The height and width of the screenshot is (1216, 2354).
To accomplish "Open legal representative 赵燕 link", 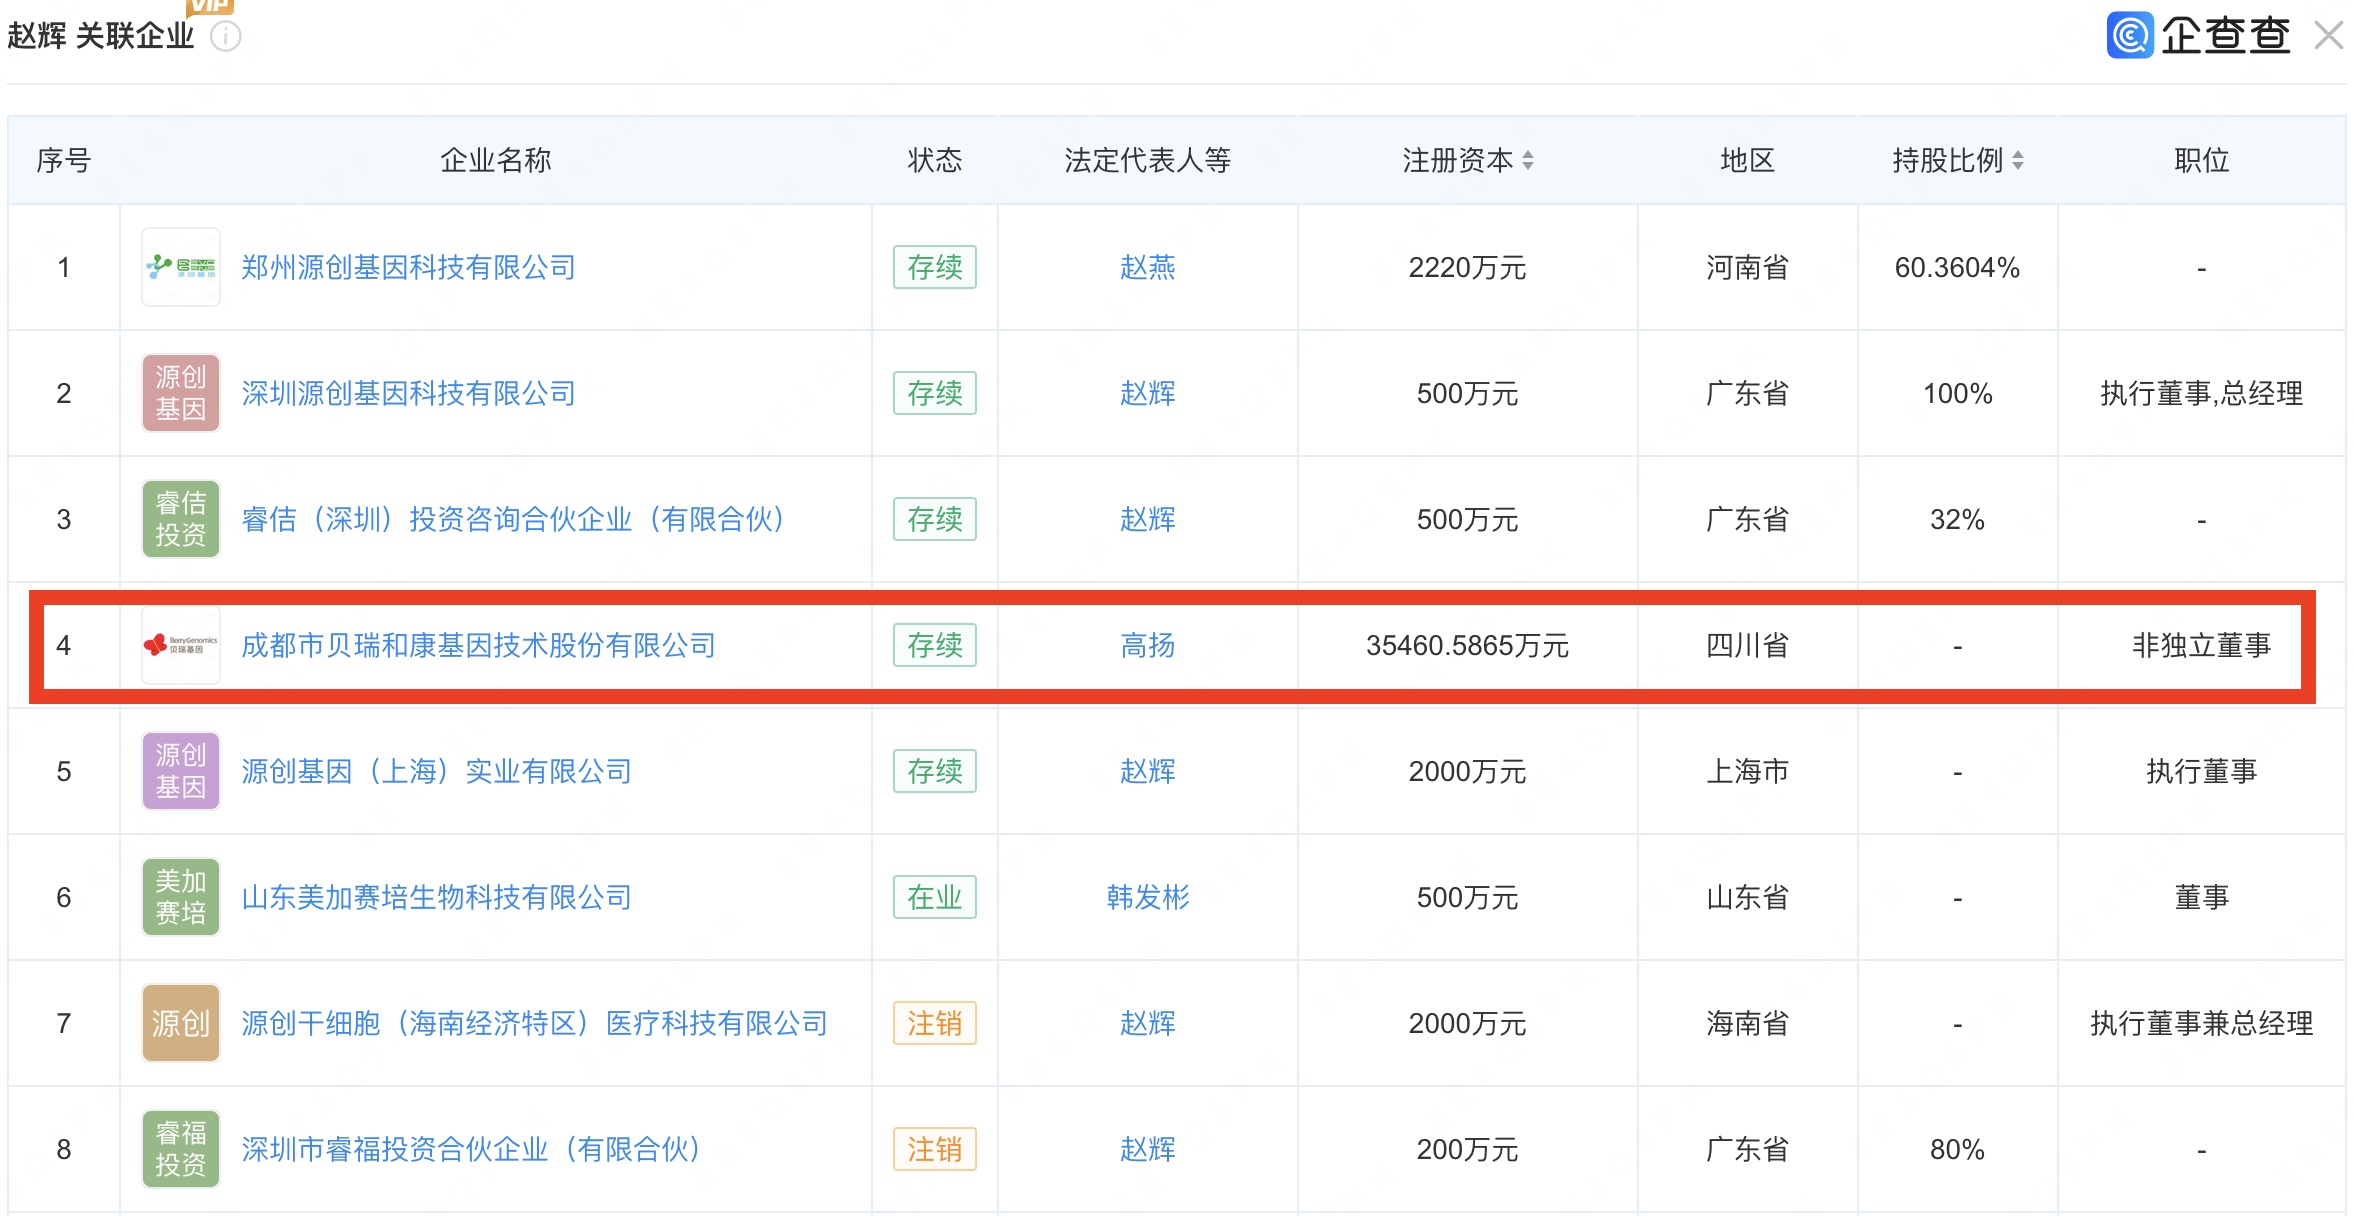I will [1147, 267].
